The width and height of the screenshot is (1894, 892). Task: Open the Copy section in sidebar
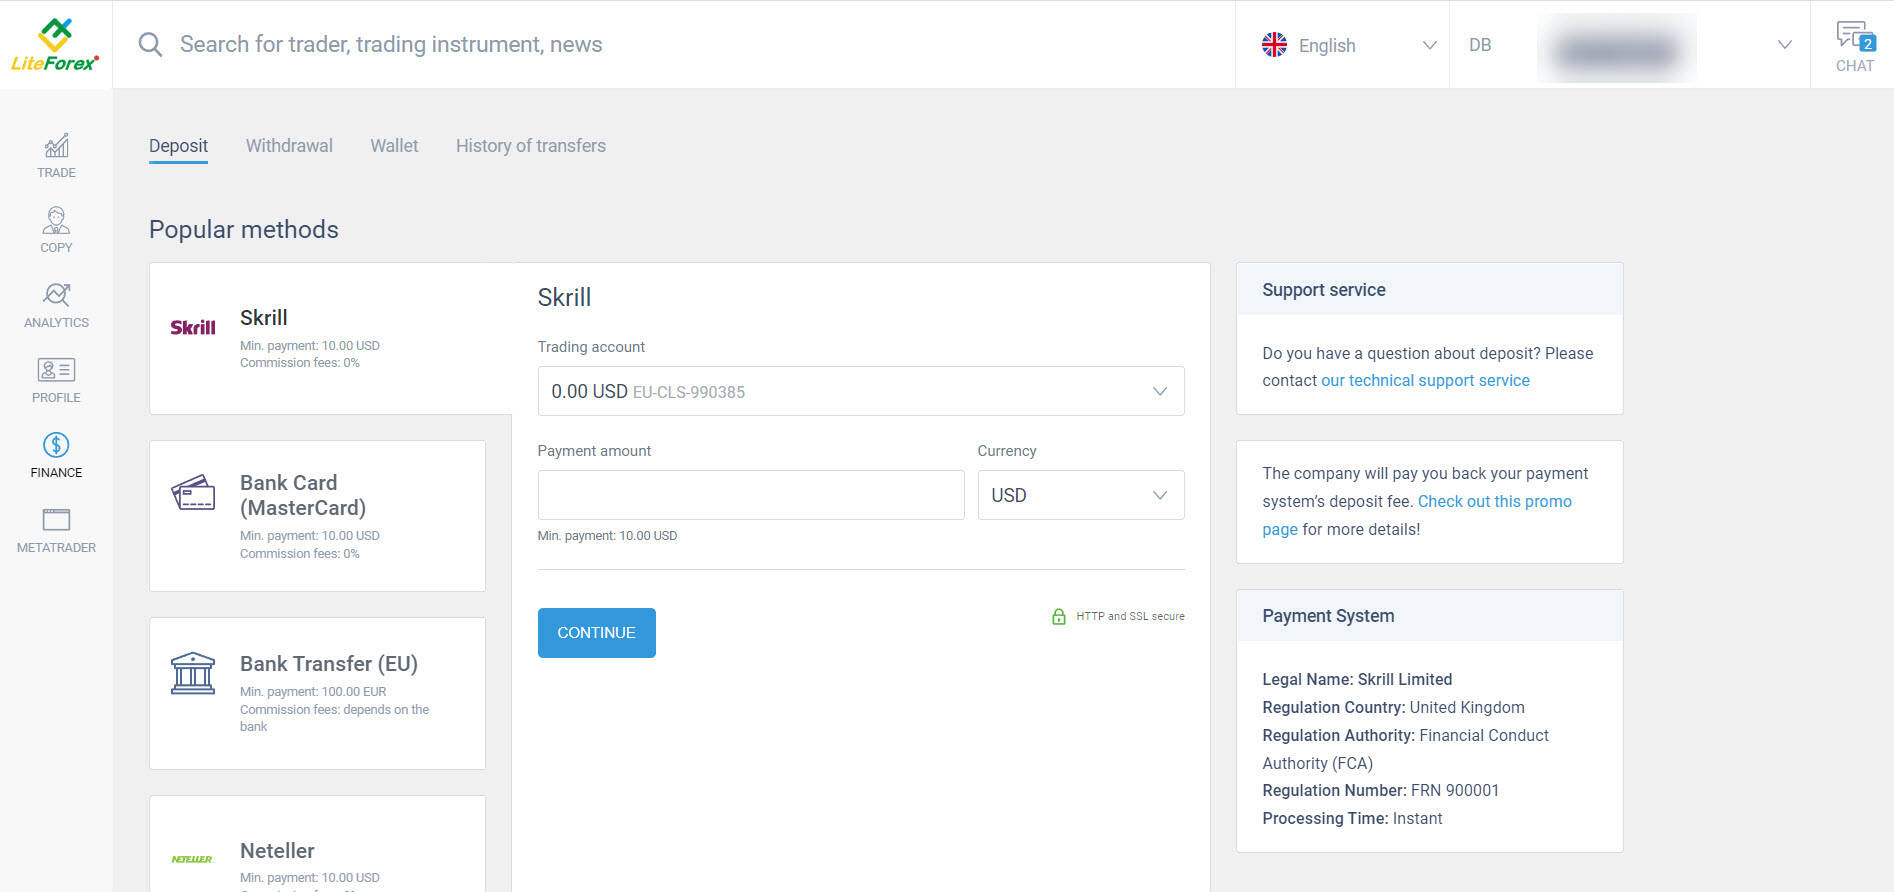(x=56, y=230)
